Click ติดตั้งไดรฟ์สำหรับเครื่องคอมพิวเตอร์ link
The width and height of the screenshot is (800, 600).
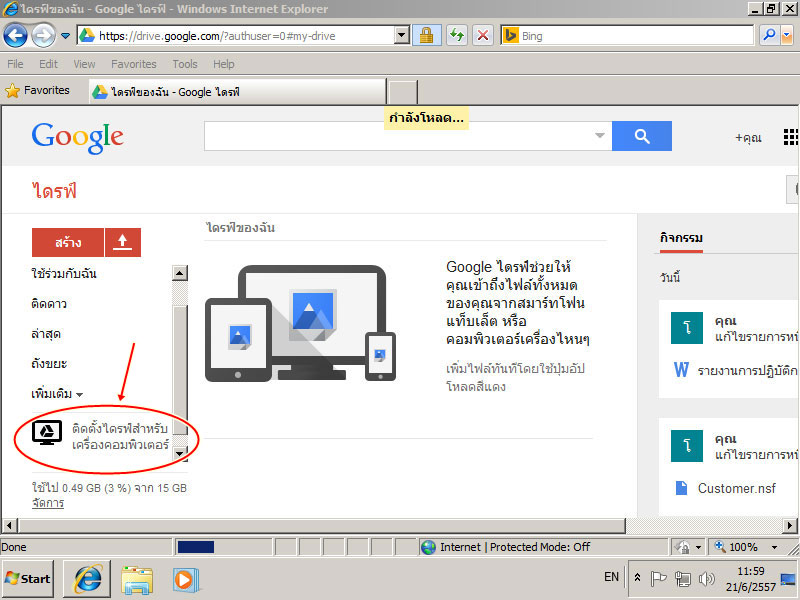(x=120, y=436)
